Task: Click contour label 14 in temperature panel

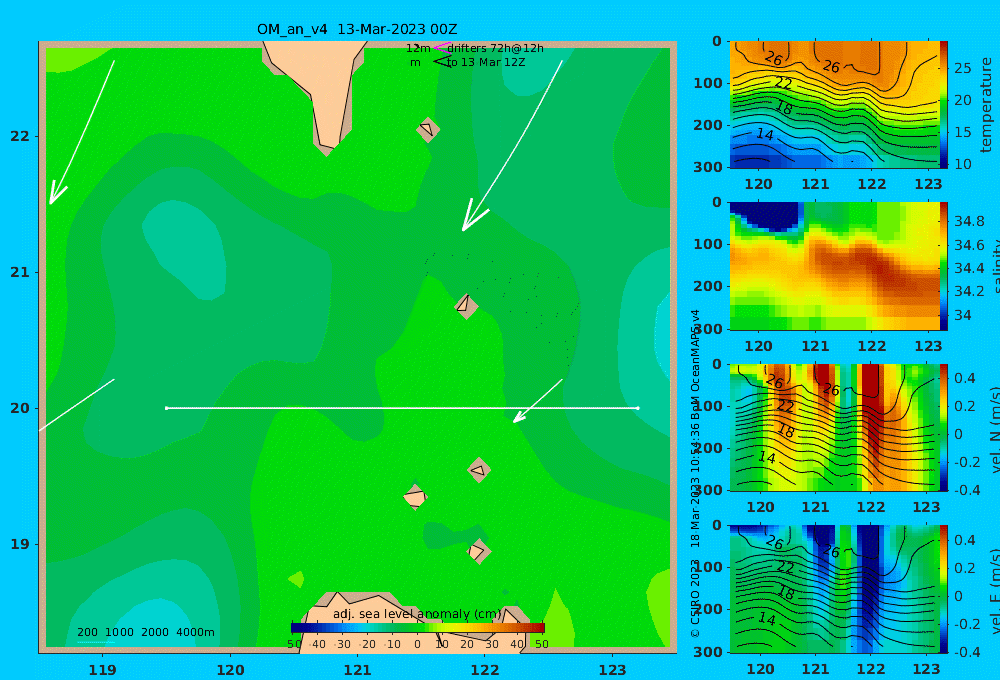Action: [765, 135]
